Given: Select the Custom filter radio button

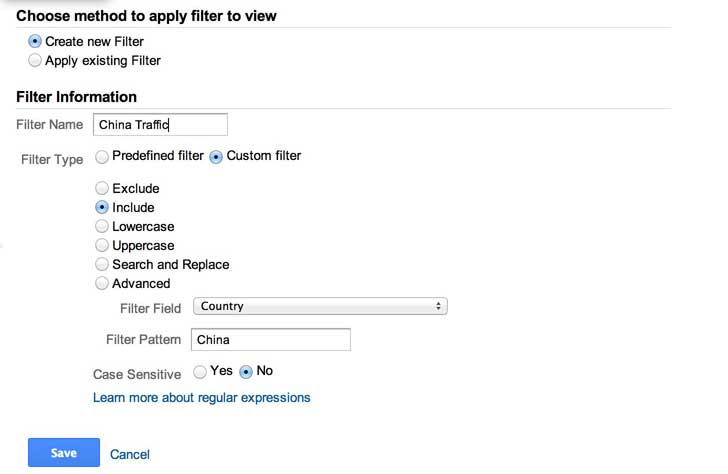Looking at the screenshot, I should (x=217, y=156).
